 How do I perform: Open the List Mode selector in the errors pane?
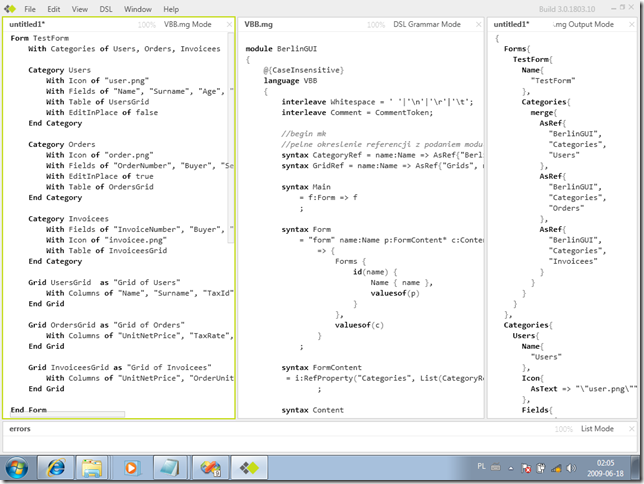click(596, 428)
